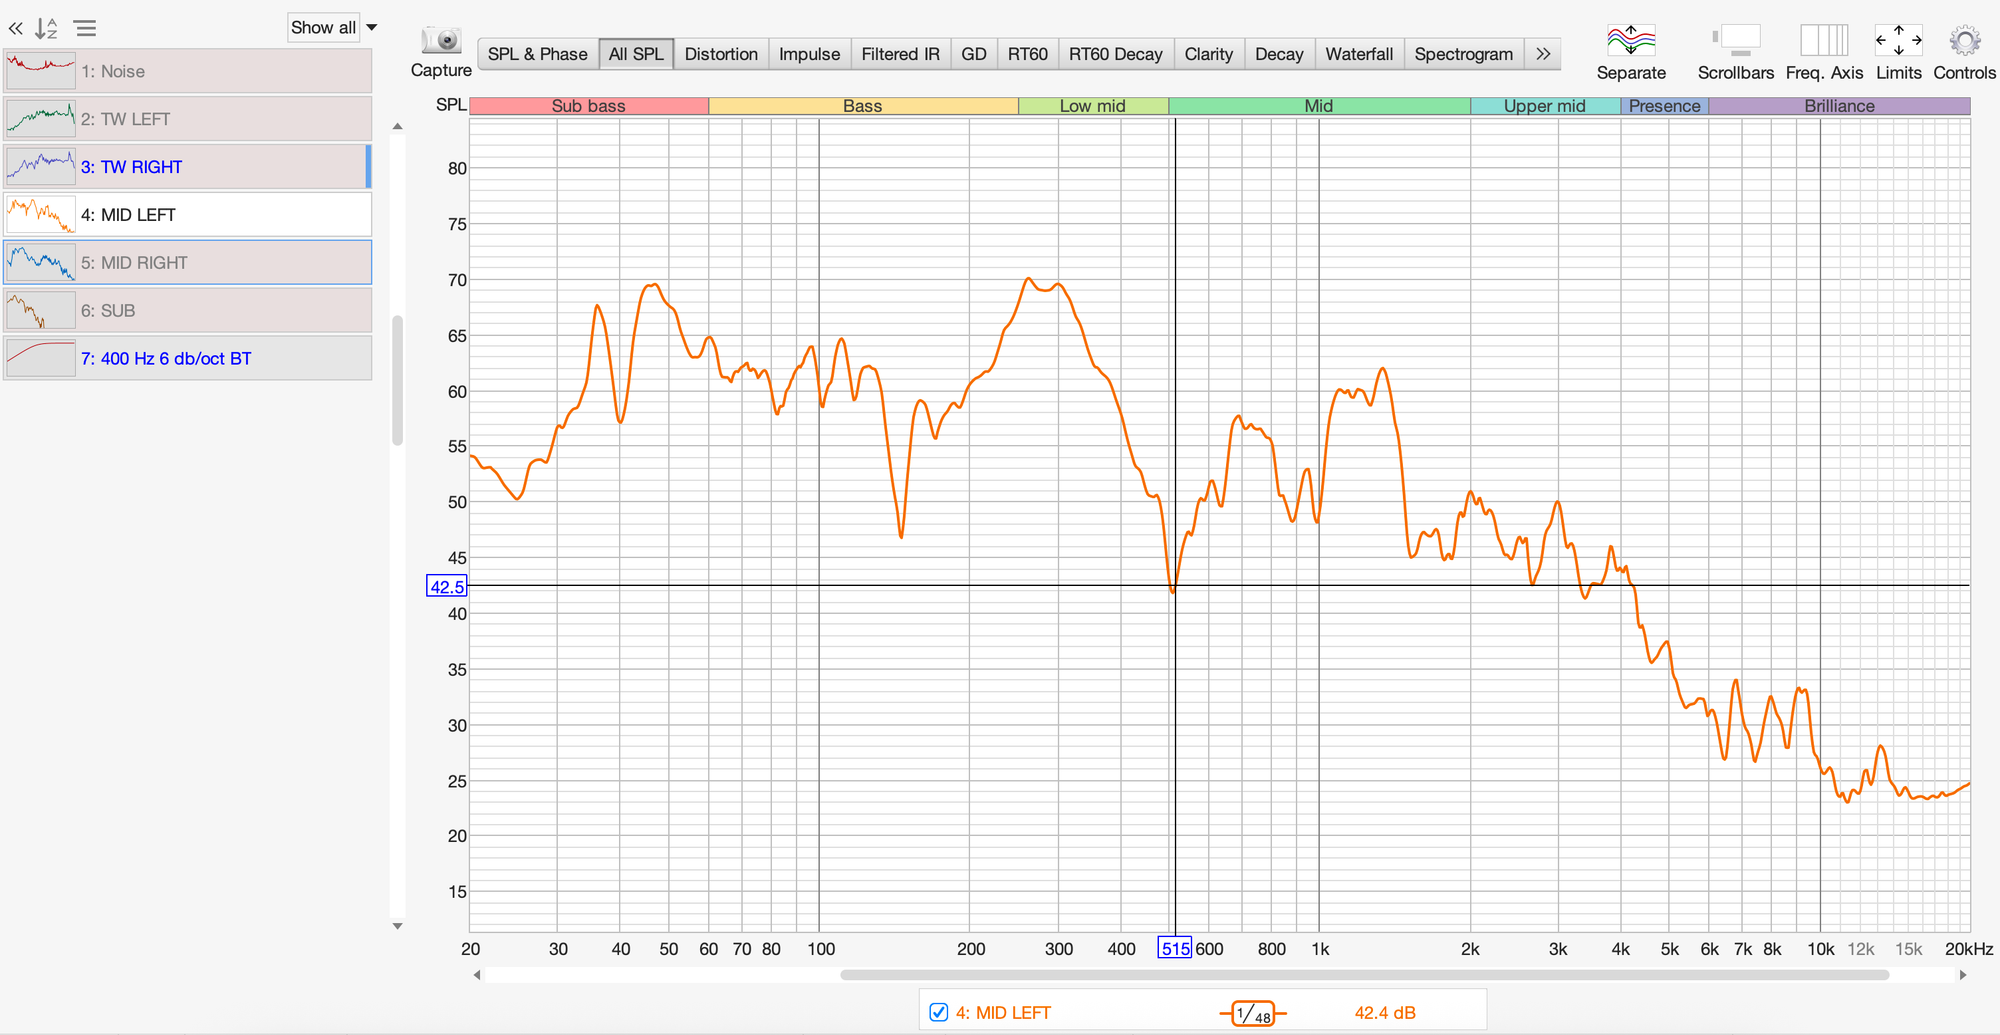Screen dimensions: 2000x1035
Task: Toggle Separate traces view
Action: pyautogui.click(x=1630, y=41)
